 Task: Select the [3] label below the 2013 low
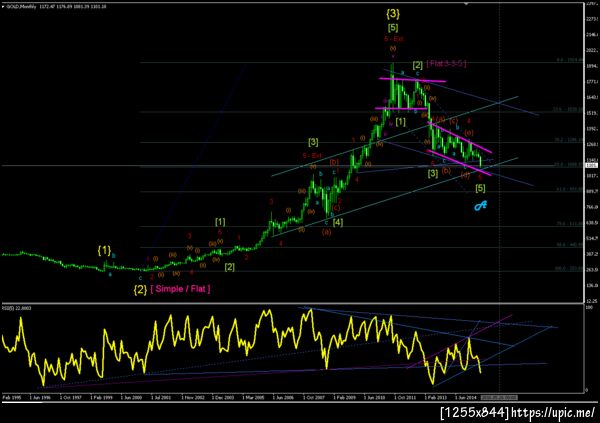tap(433, 173)
